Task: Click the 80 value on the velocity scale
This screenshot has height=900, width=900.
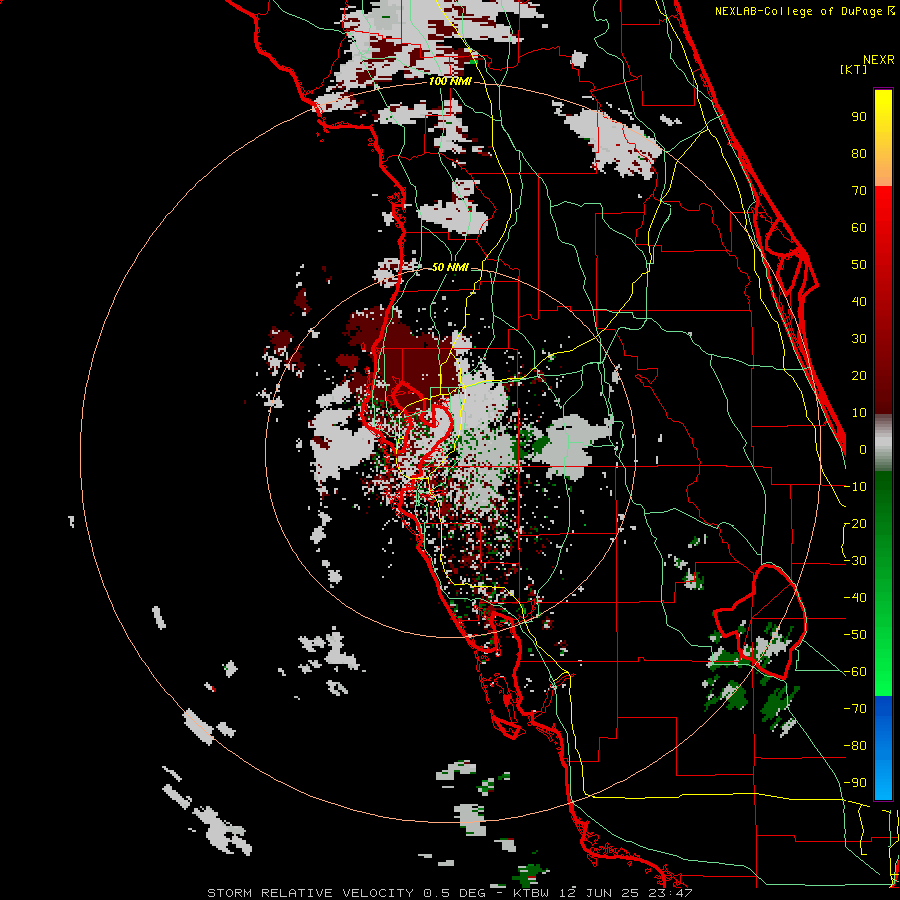Action: [x=859, y=154]
